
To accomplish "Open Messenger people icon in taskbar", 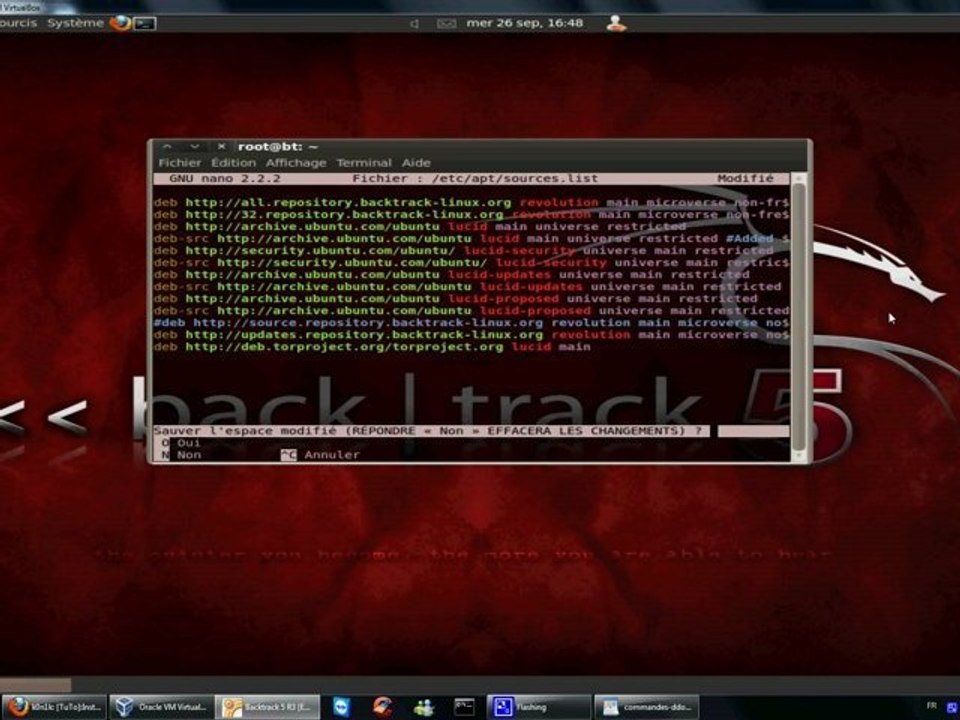I will pos(424,708).
